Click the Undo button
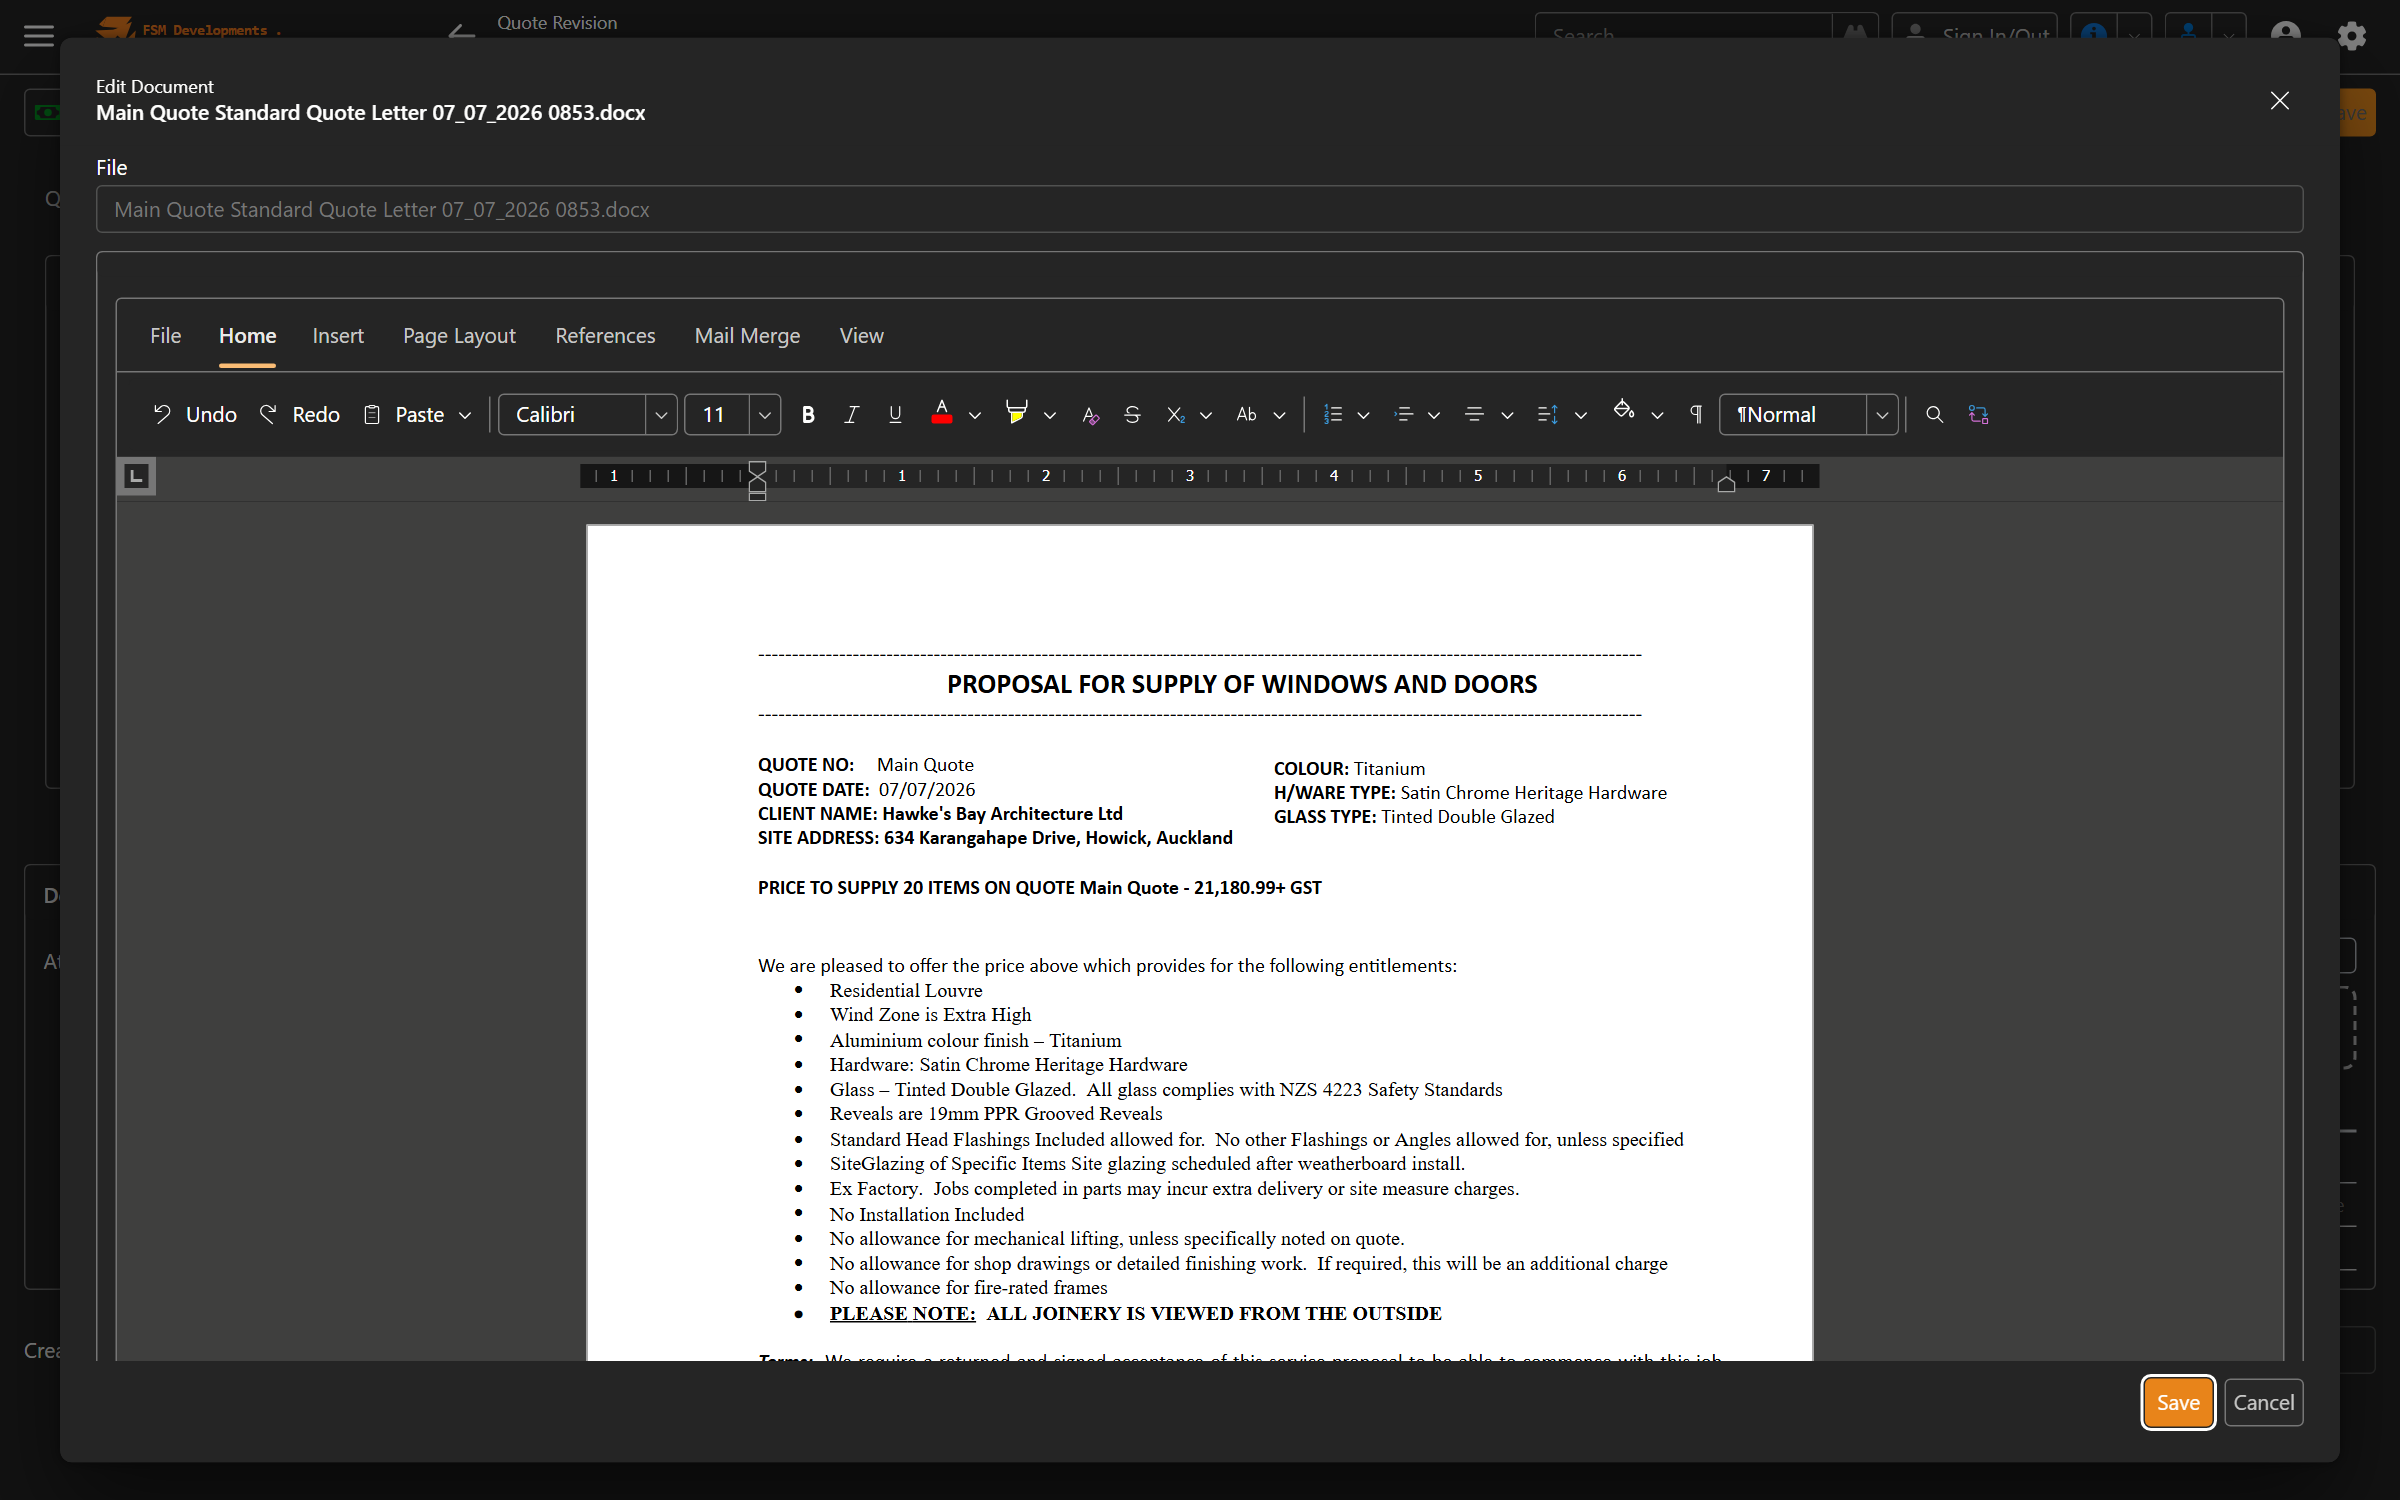 coord(194,414)
